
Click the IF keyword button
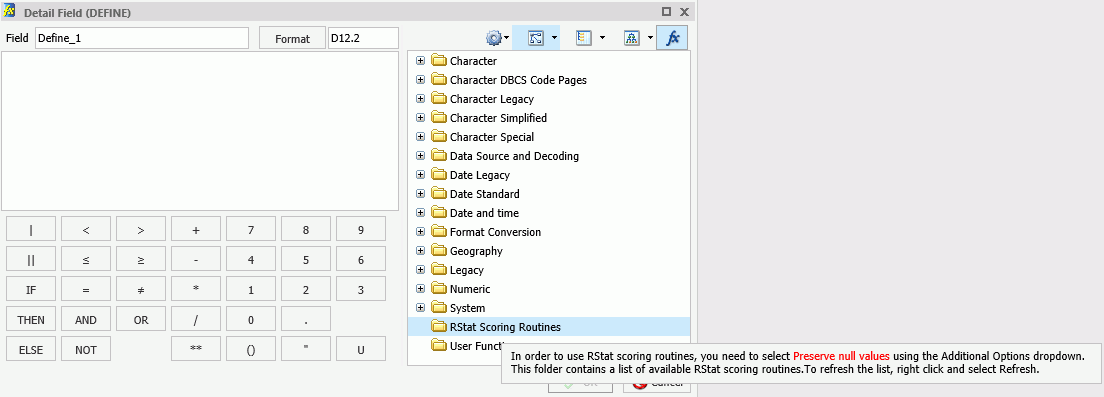click(31, 289)
